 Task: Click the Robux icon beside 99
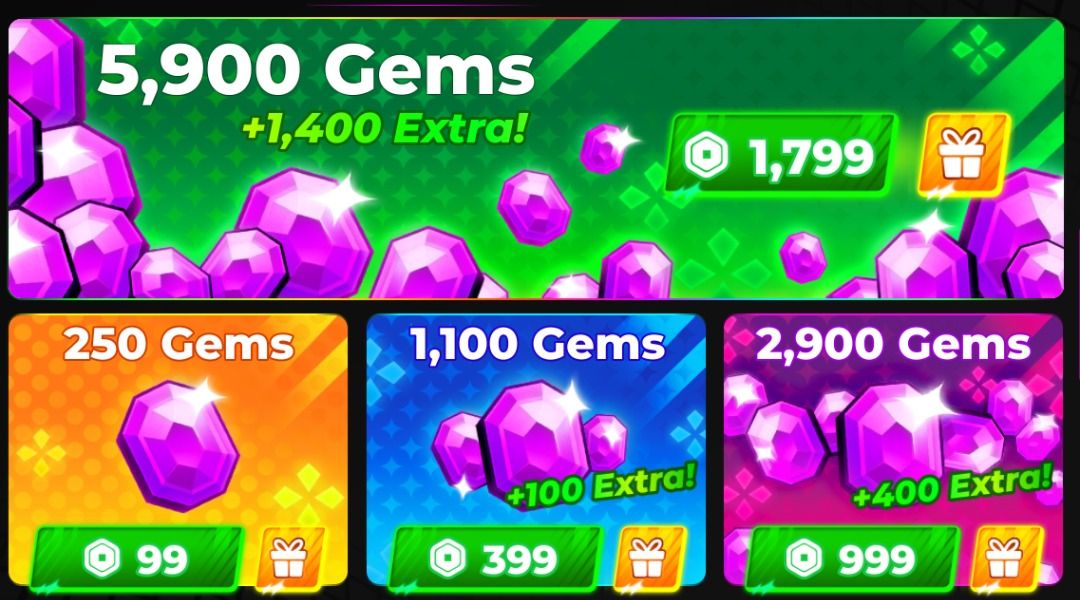click(102, 558)
